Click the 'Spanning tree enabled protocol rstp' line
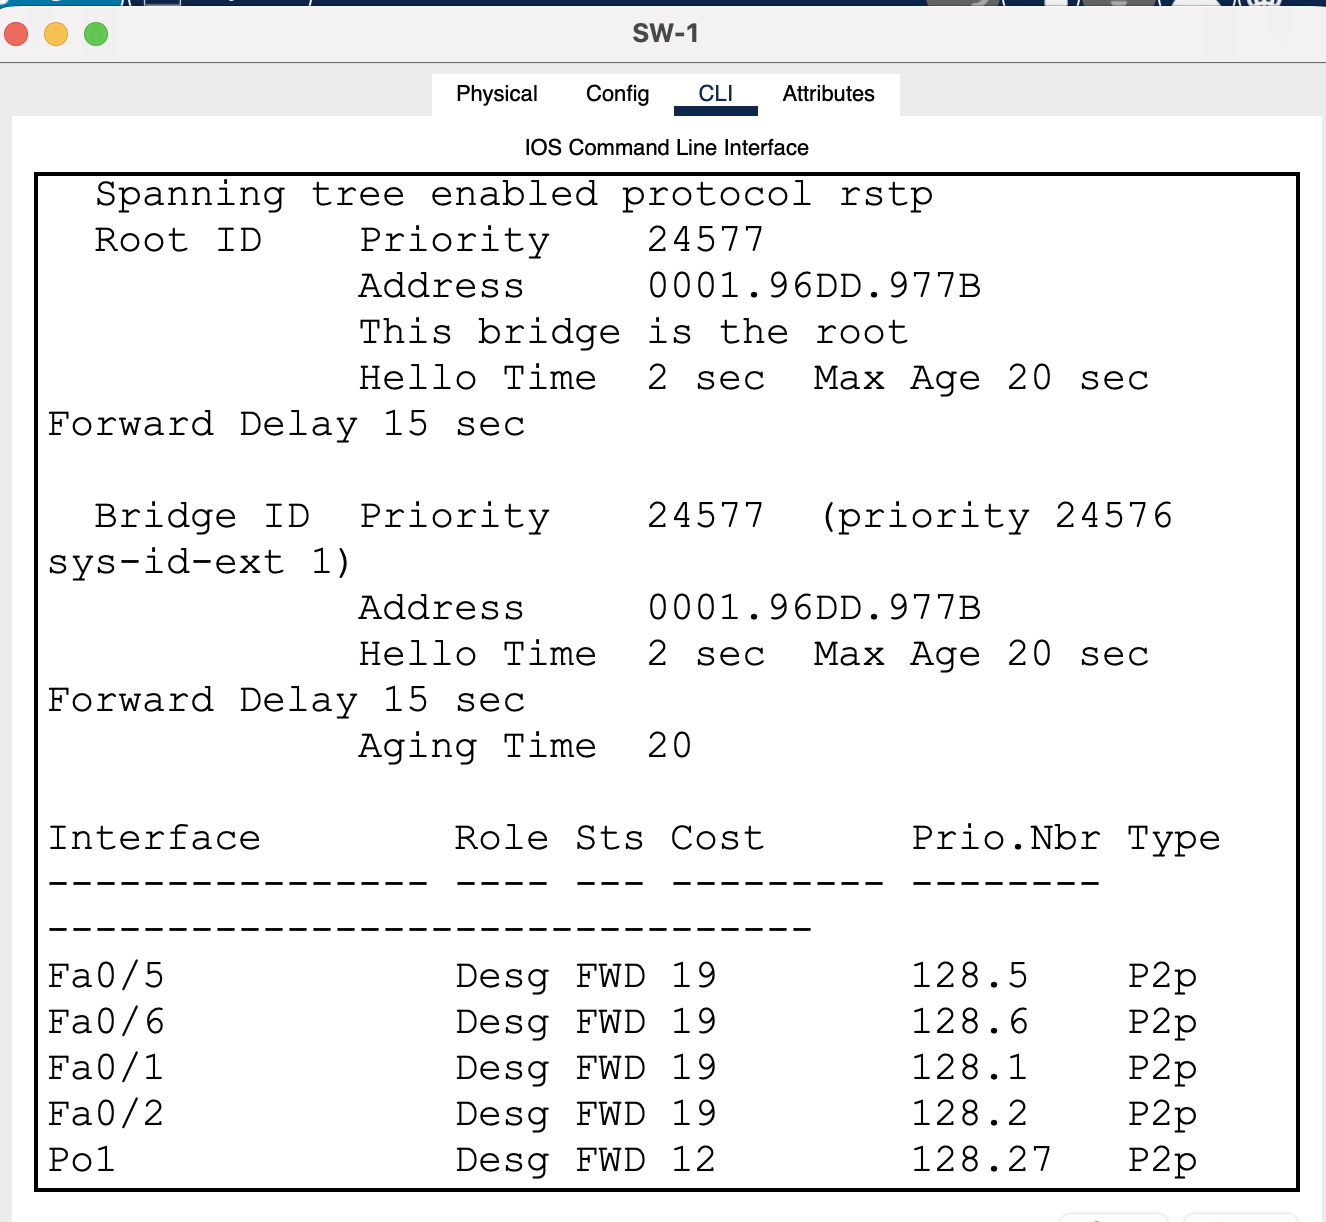This screenshot has width=1326, height=1222. [x=514, y=194]
